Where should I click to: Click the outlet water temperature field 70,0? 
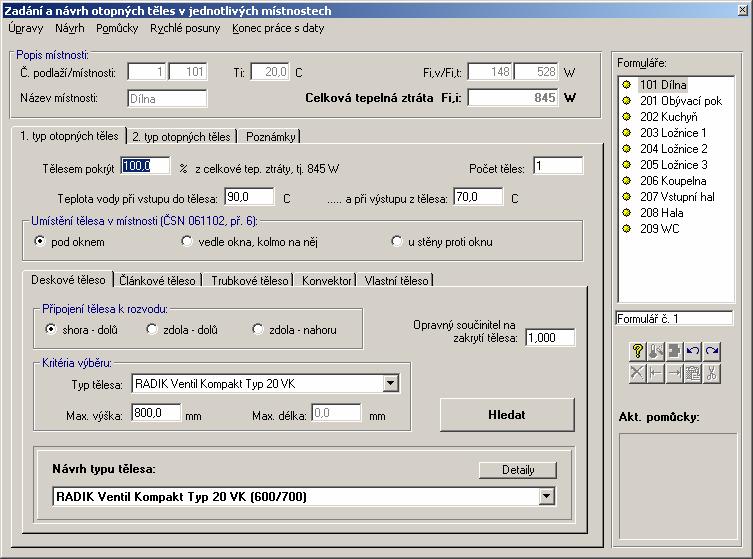[x=478, y=197]
